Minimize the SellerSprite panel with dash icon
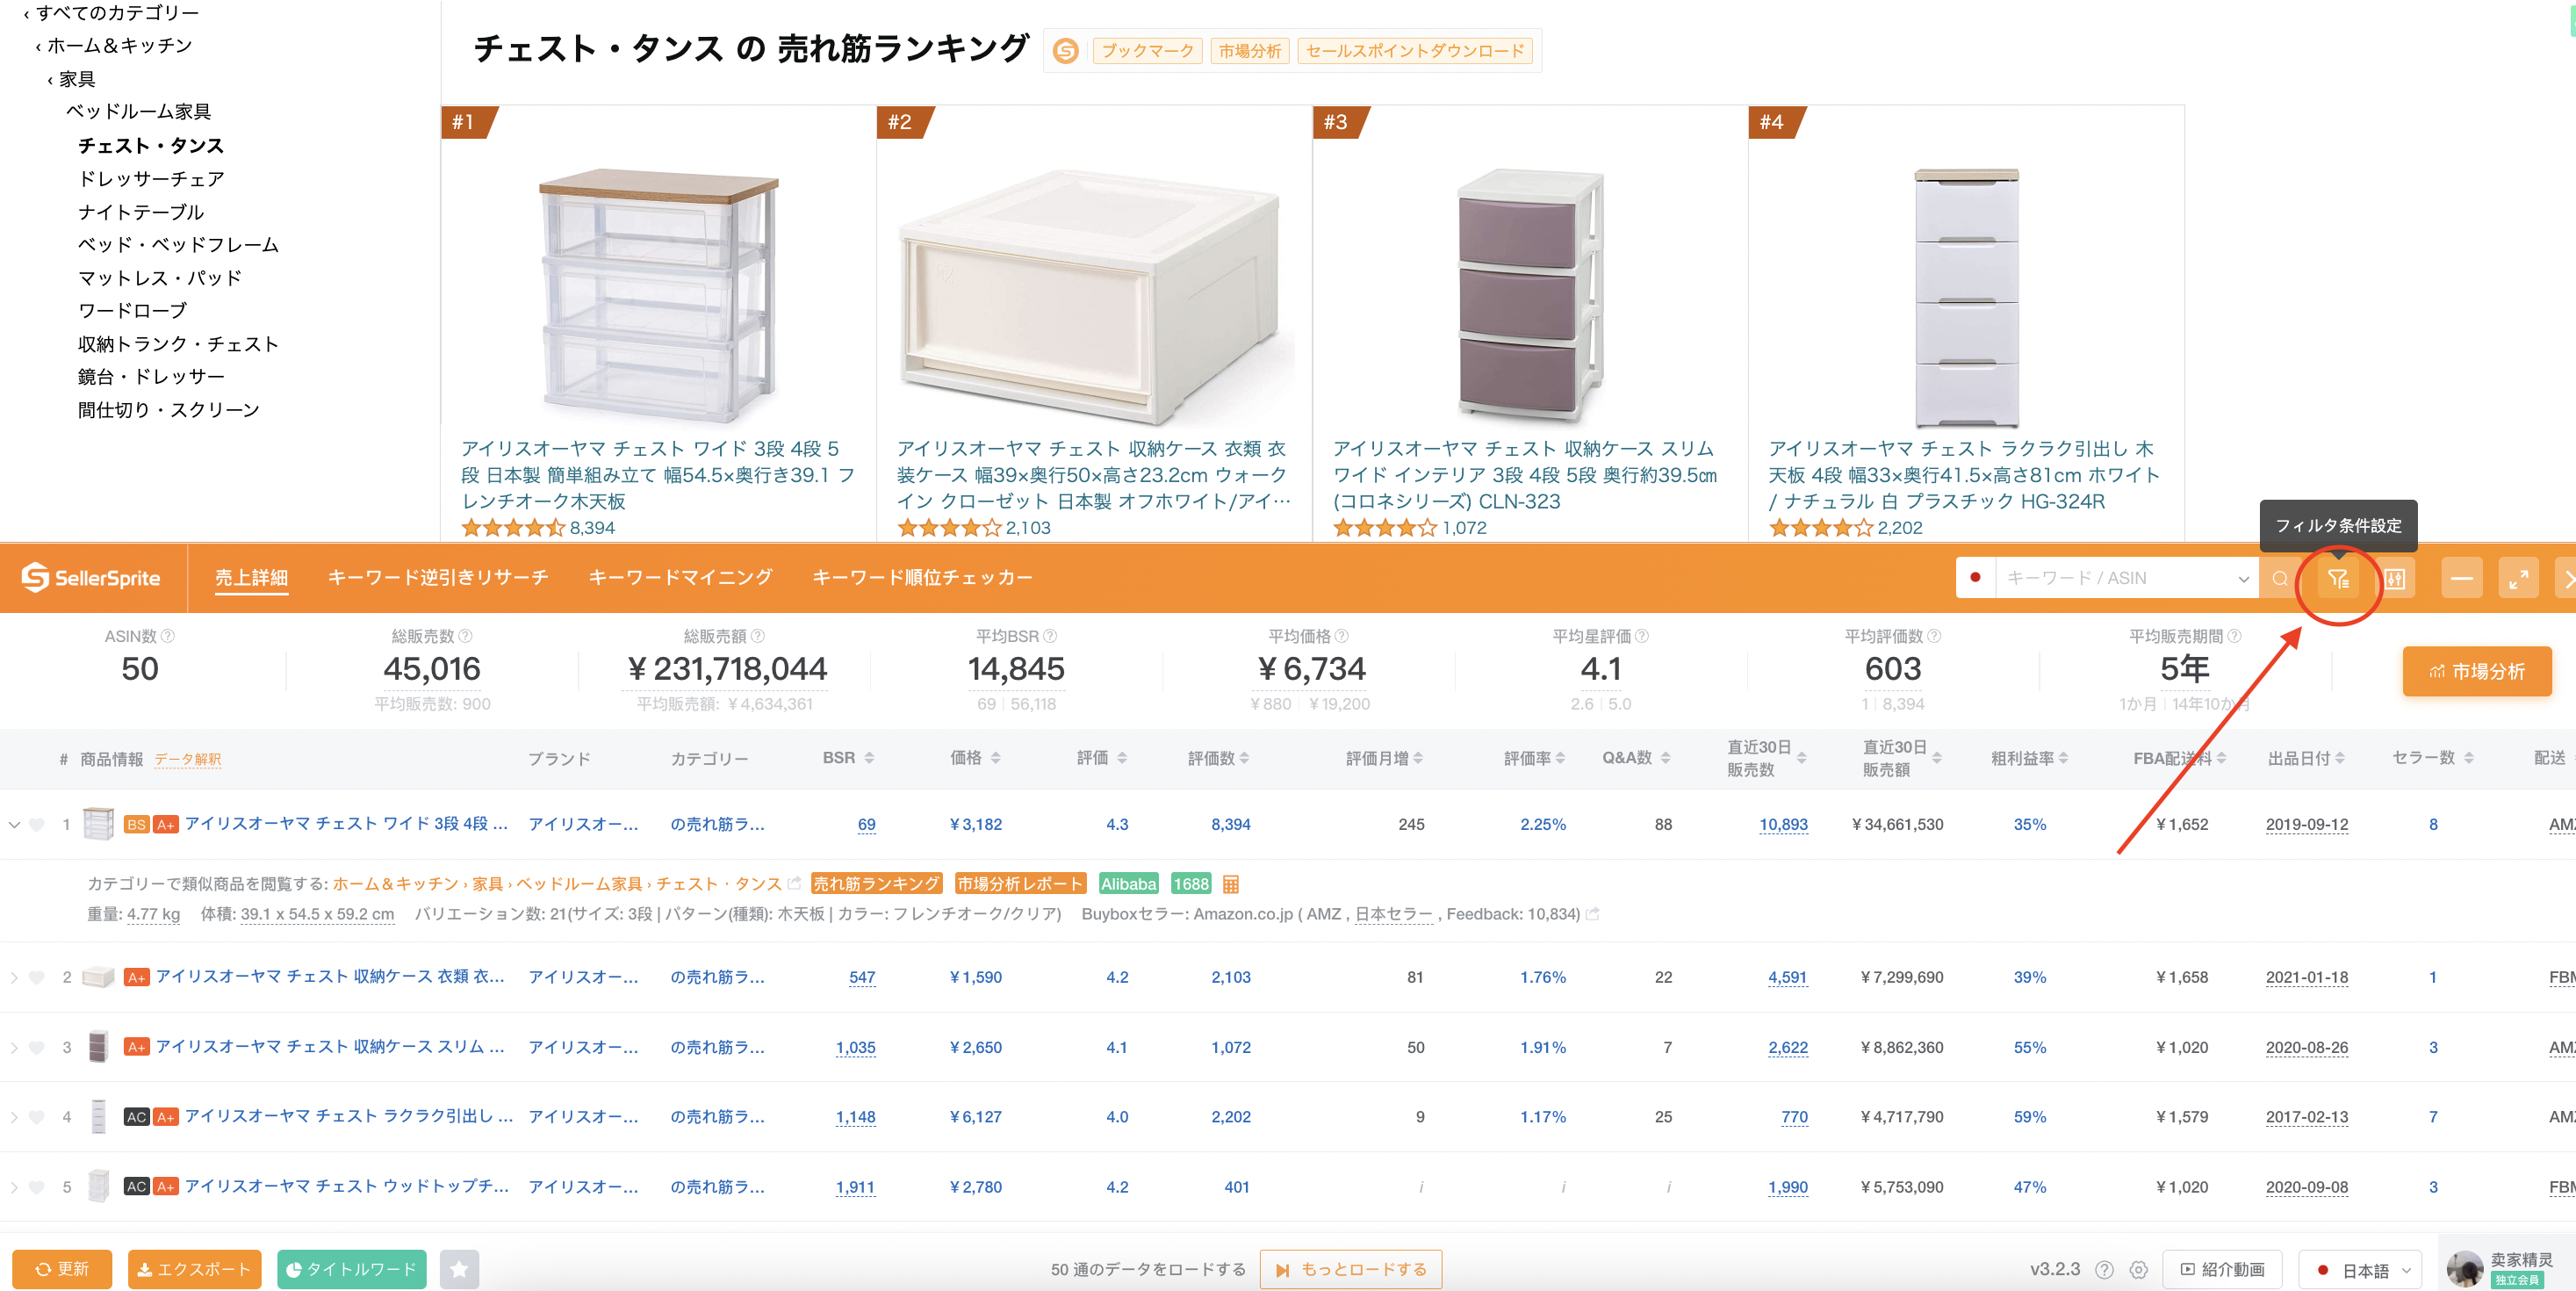This screenshot has height=1291, width=2576. 2461,578
